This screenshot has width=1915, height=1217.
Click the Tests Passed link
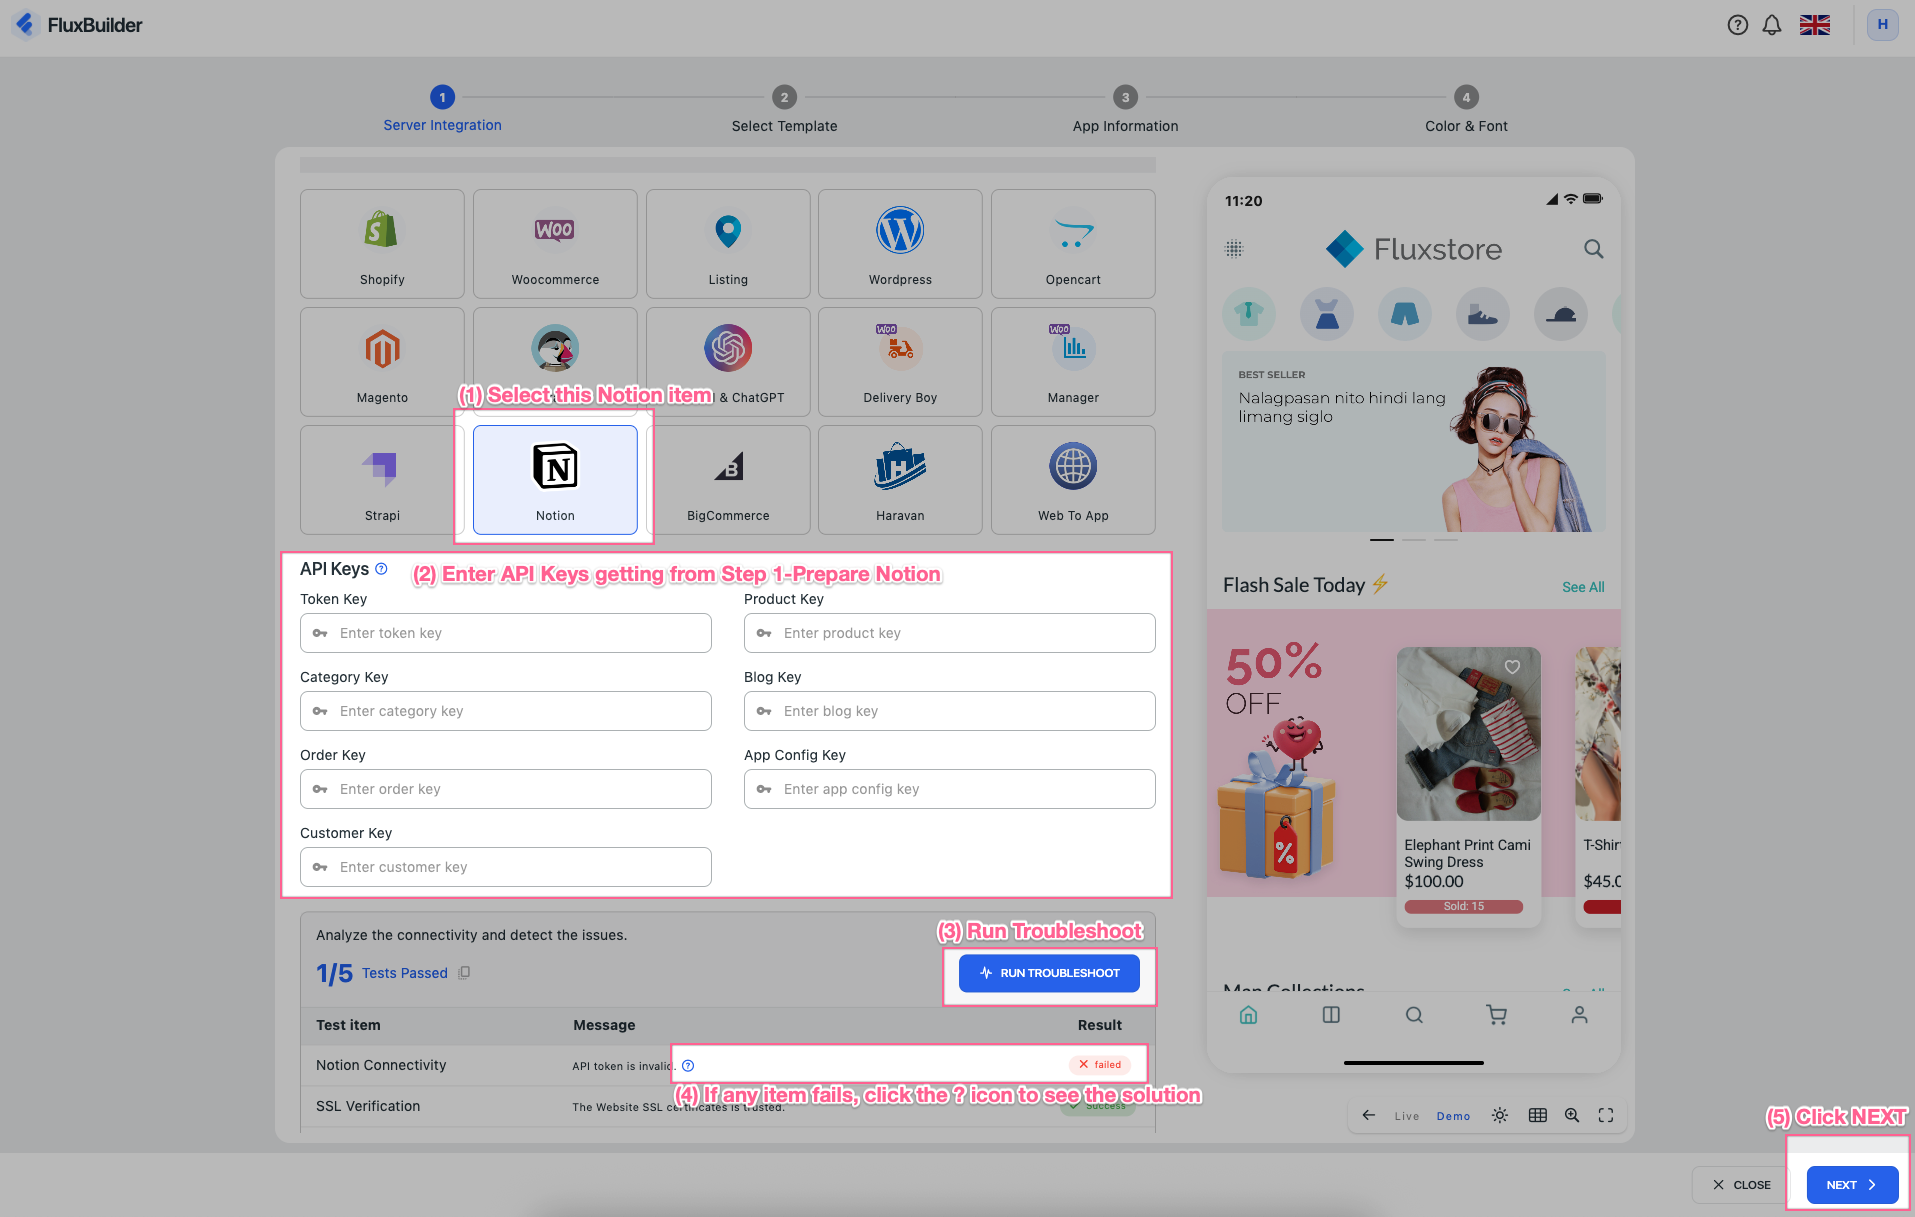pos(405,973)
